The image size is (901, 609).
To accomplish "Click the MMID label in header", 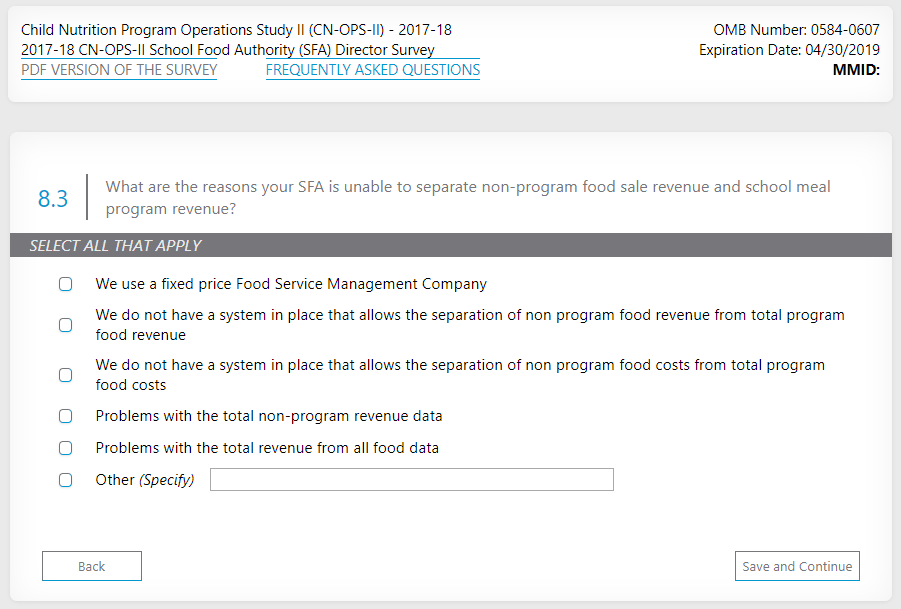I will click(x=855, y=70).
